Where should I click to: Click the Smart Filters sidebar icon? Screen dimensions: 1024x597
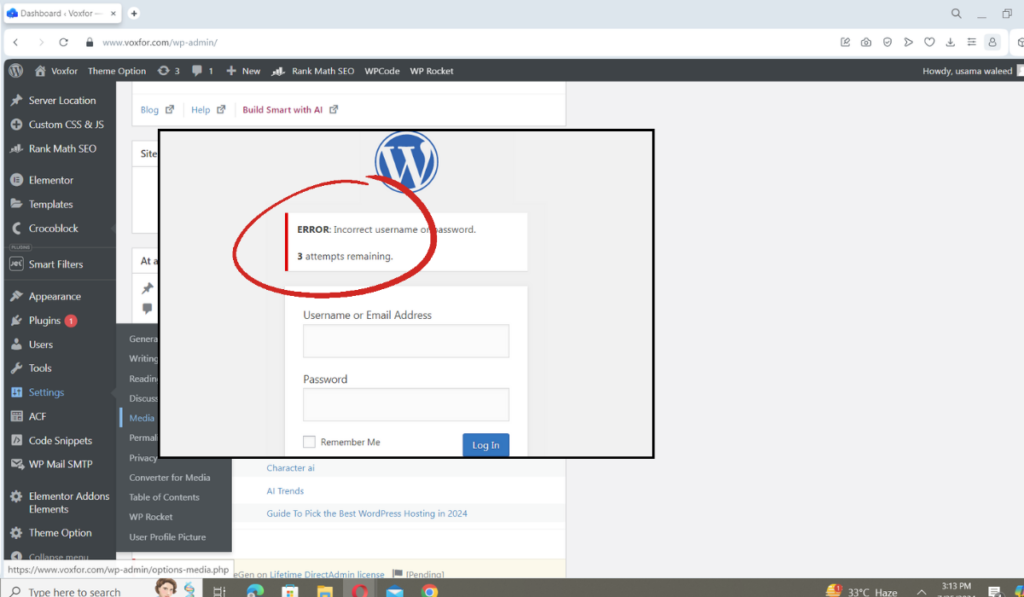(x=14, y=263)
